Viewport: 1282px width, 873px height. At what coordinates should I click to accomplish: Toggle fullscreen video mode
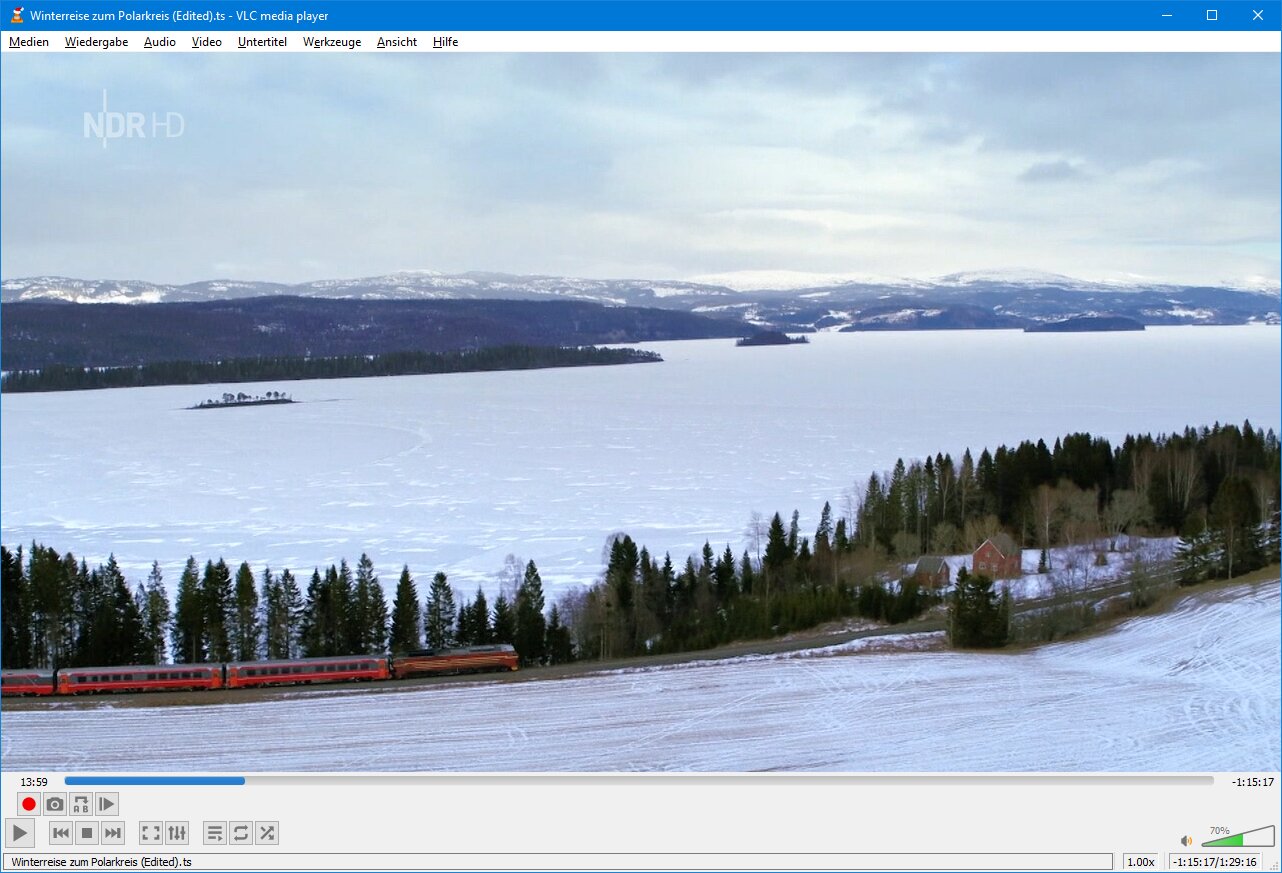point(151,833)
